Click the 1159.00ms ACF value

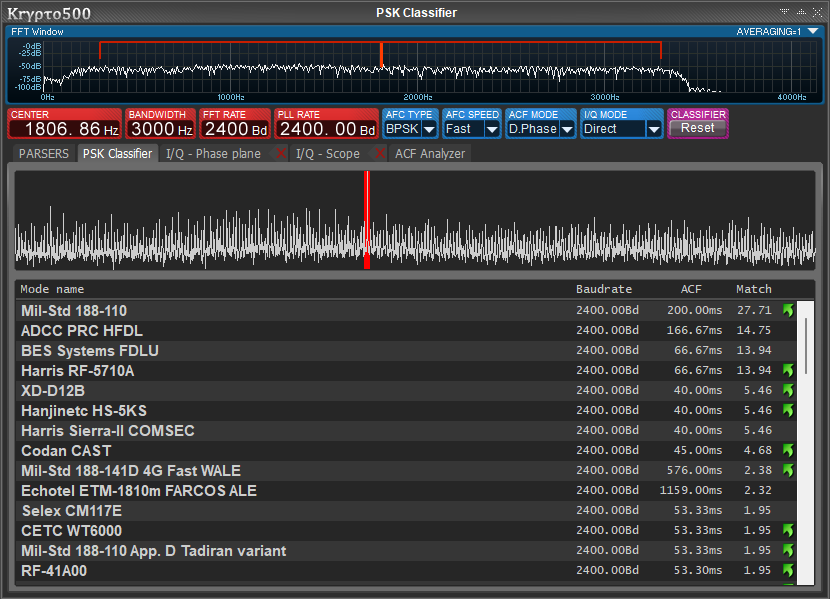691,490
